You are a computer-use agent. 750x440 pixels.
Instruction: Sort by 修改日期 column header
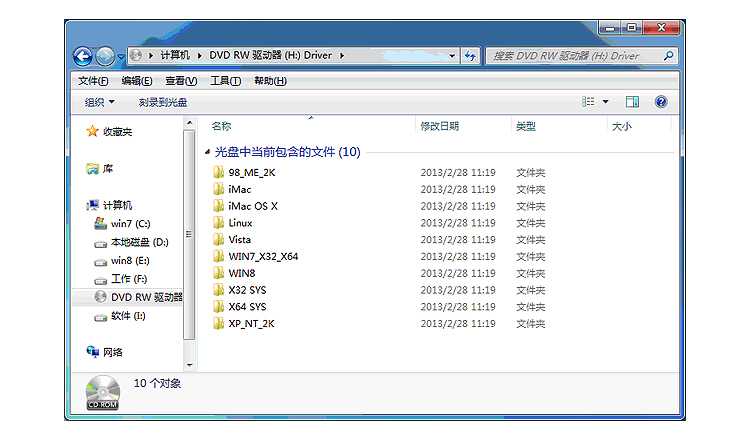[440, 126]
